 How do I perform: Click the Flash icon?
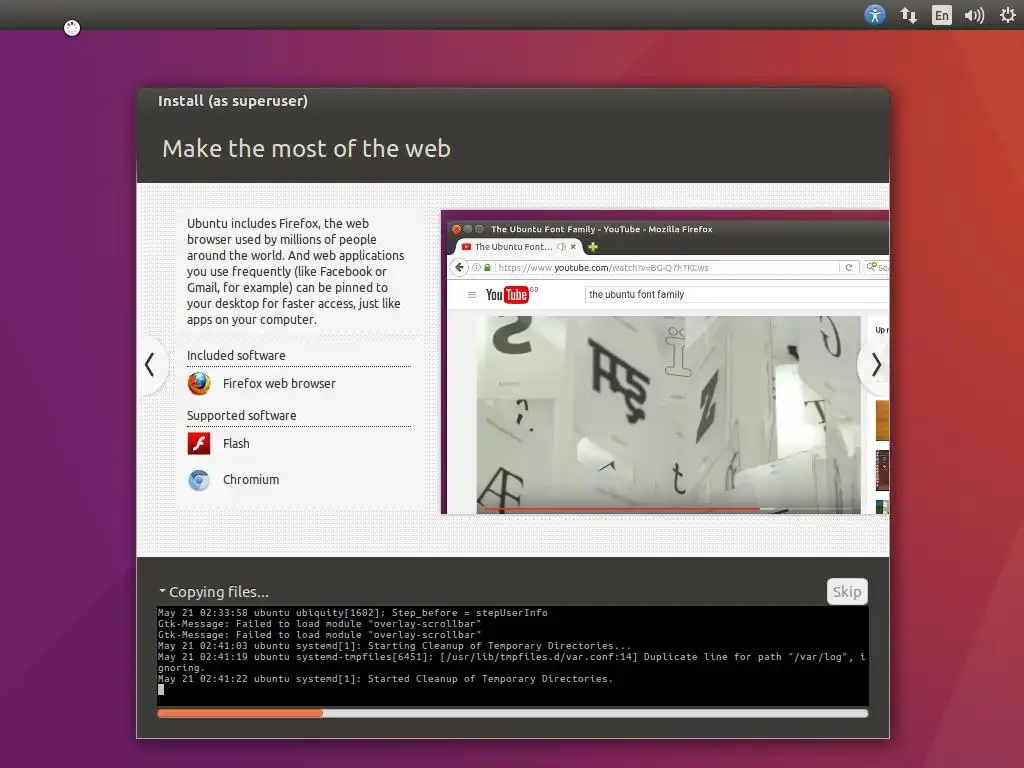199,443
